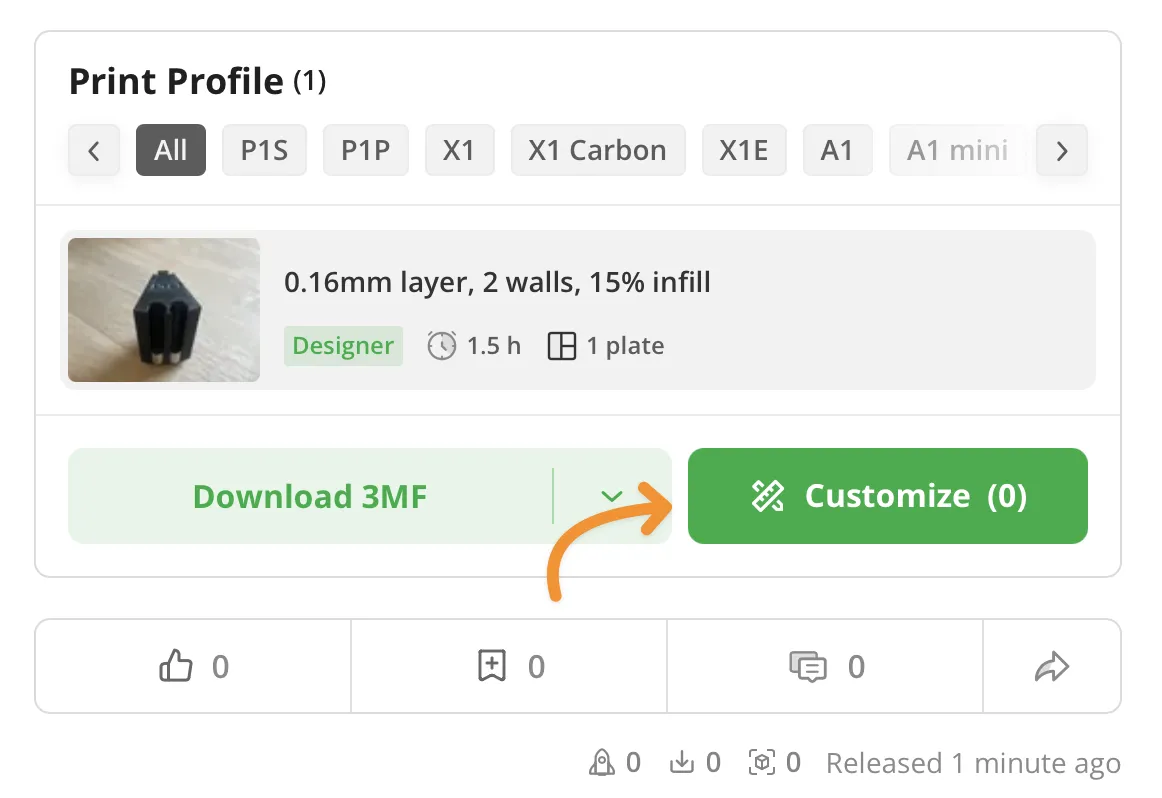1162x798 pixels.
Task: Select the 0.16mm layer profile entry
Action: tap(577, 310)
